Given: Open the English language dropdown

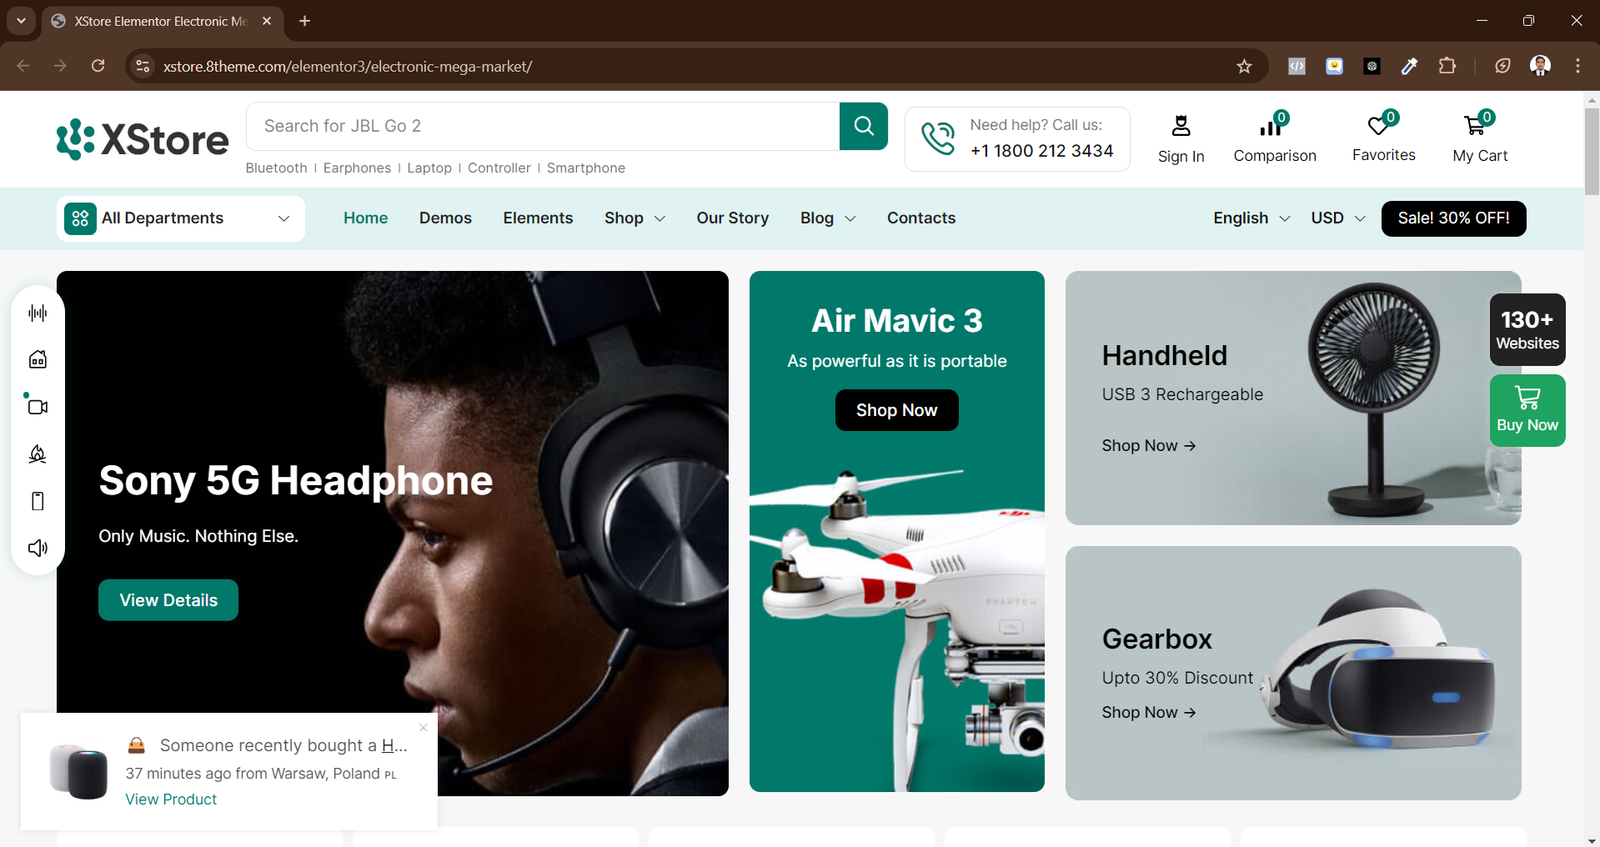Looking at the screenshot, I should [1251, 218].
